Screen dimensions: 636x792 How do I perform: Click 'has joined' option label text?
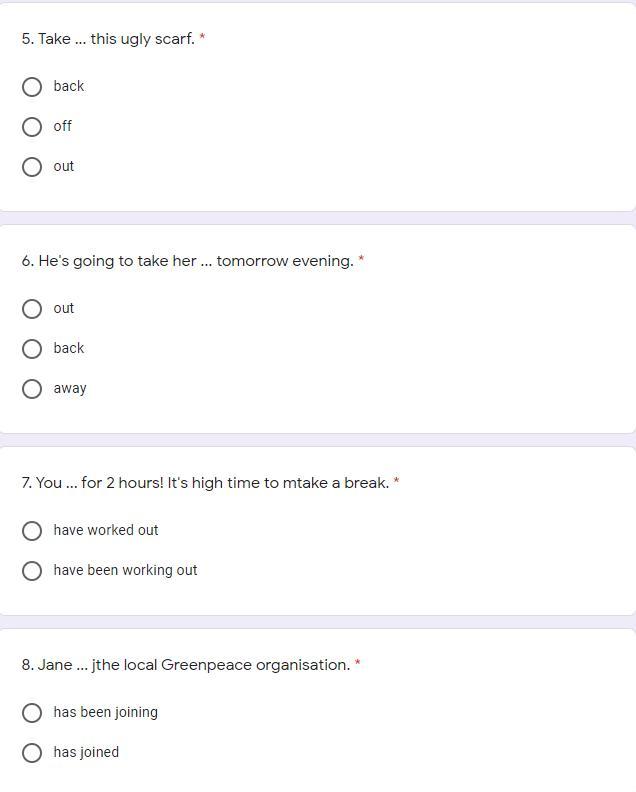pyautogui.click(x=86, y=752)
